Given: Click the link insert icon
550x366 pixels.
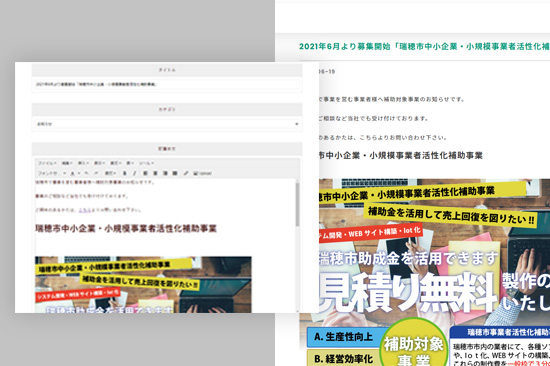Looking at the screenshot, I should (186, 173).
